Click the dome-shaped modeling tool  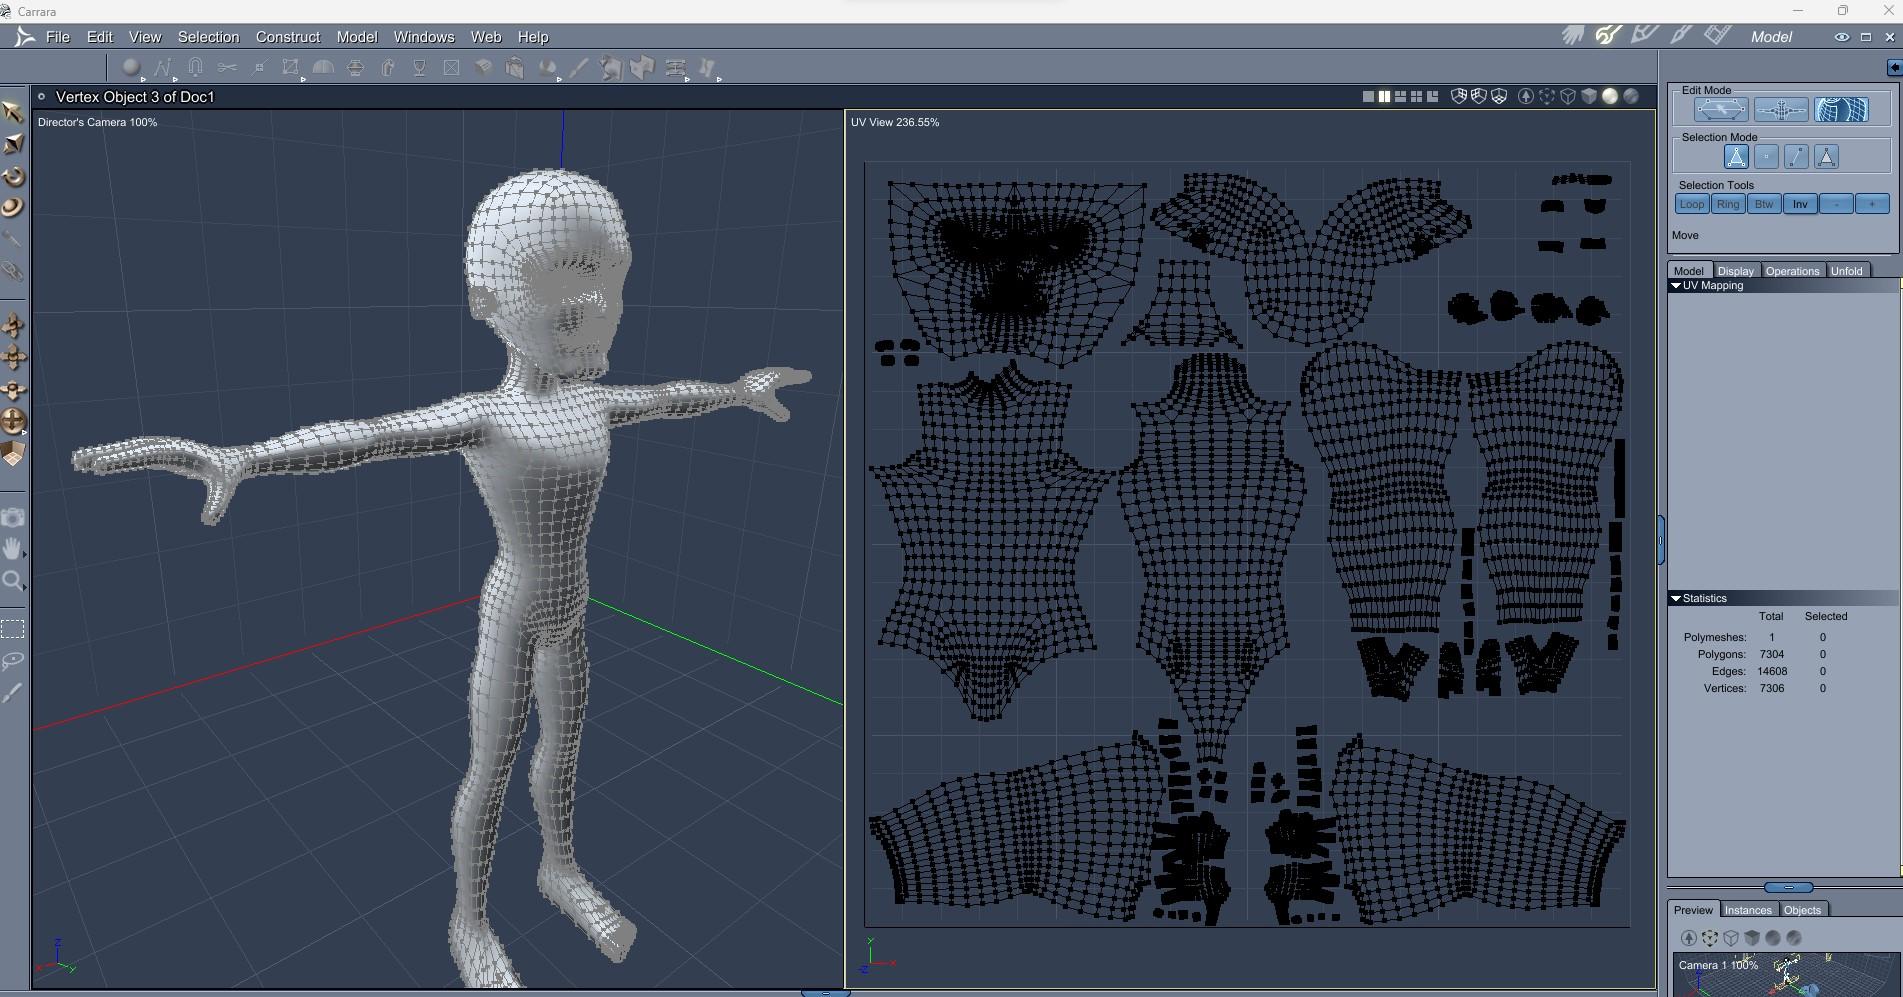pos(323,68)
